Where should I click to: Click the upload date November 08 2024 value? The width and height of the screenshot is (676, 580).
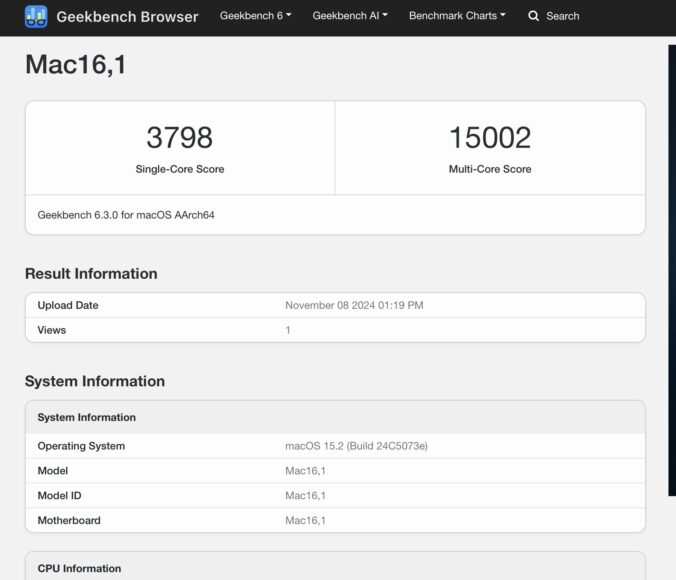[354, 305]
